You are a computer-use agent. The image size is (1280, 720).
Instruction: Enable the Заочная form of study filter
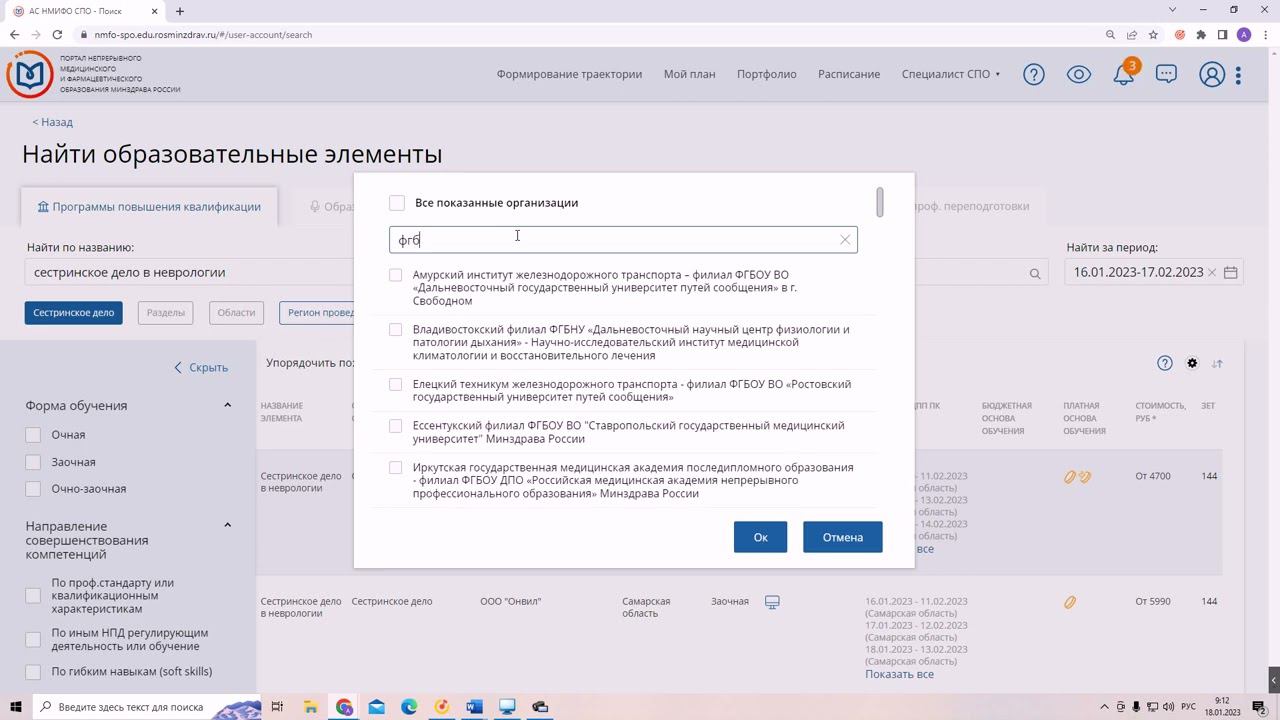coord(33,462)
